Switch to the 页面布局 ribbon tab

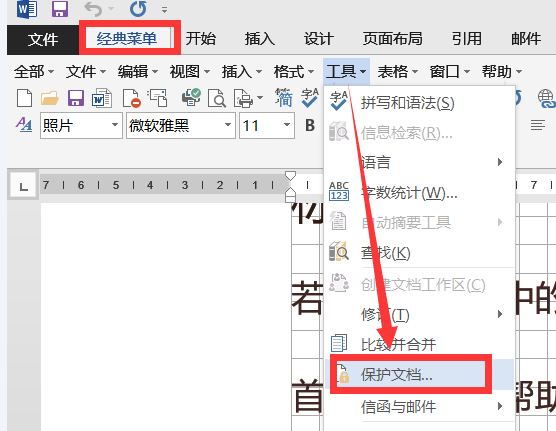(392, 39)
